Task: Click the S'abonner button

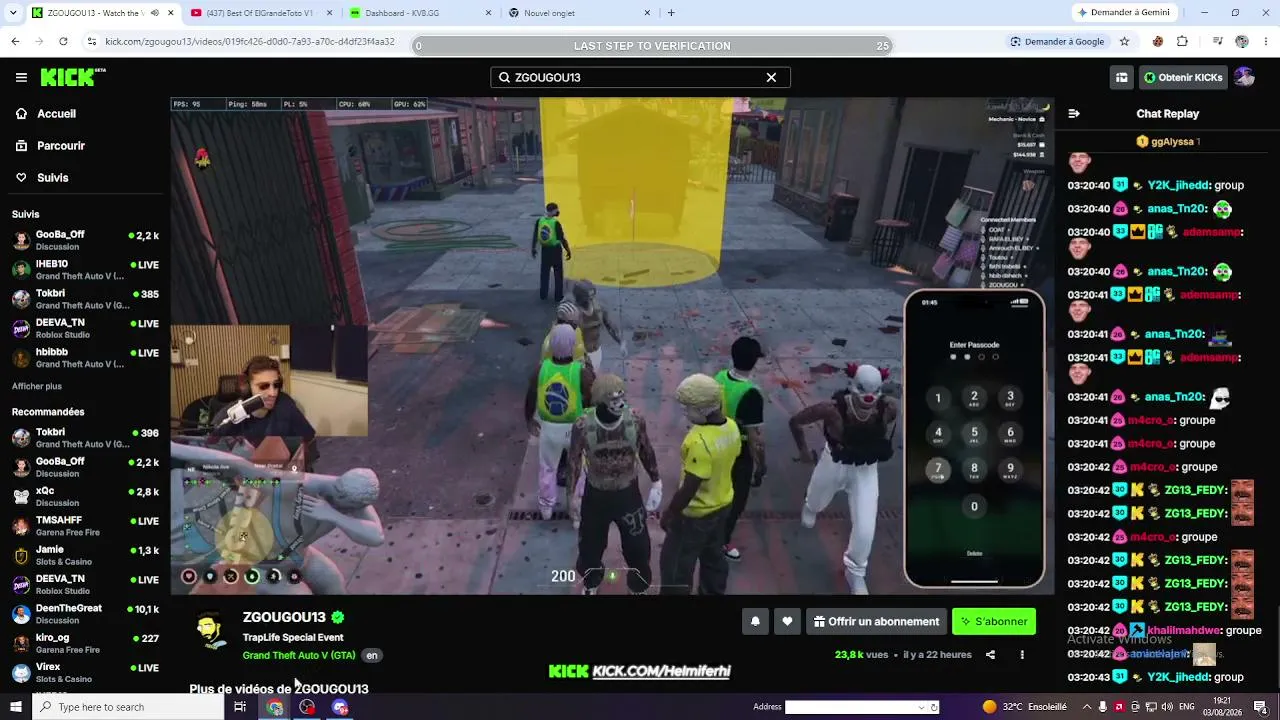Action: pos(994,622)
